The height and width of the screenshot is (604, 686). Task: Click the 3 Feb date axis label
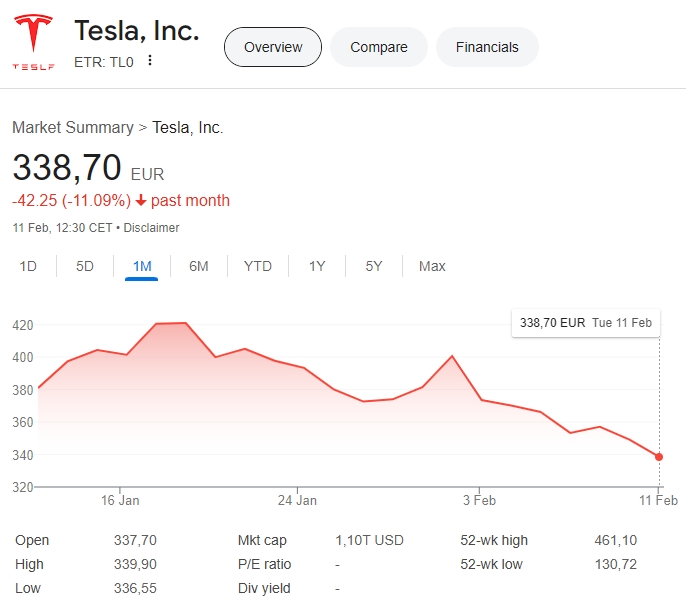pos(479,500)
